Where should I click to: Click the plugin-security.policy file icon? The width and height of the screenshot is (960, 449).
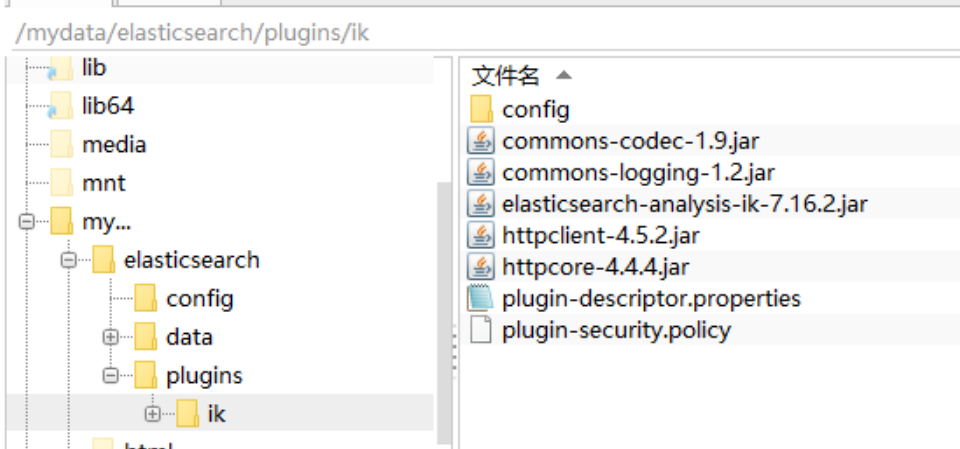[482, 330]
